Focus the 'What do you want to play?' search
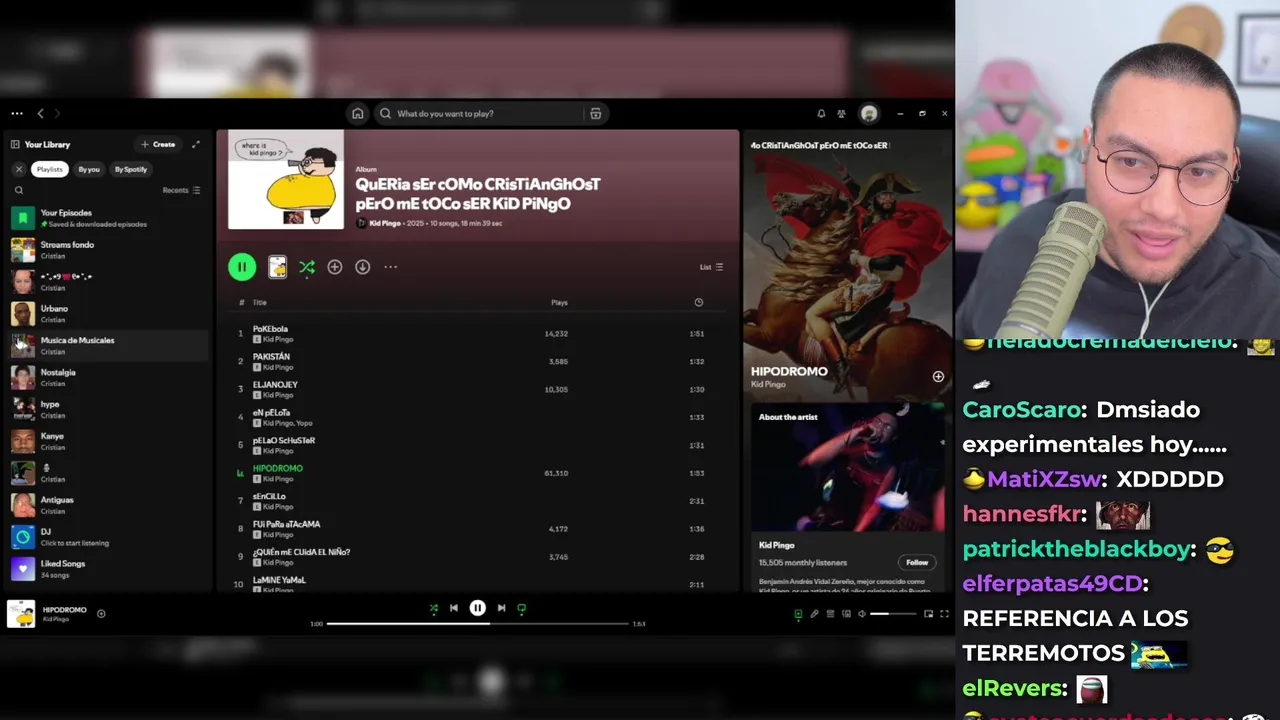 click(480, 114)
